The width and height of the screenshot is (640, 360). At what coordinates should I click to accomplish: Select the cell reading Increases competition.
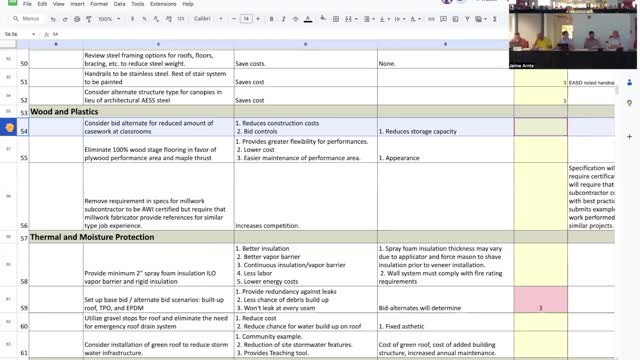click(x=306, y=196)
